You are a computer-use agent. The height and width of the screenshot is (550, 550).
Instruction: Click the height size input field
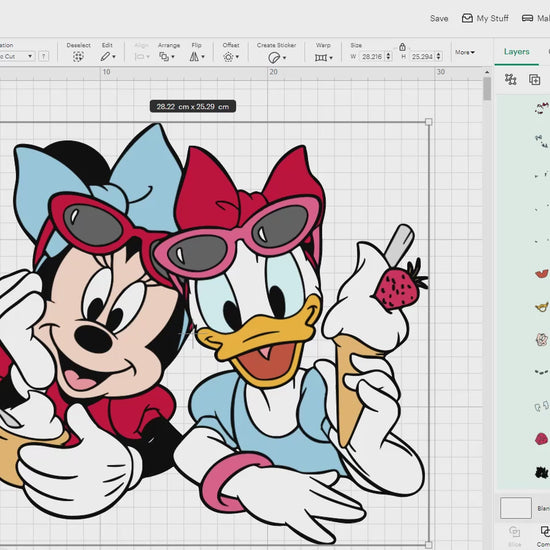(x=422, y=56)
